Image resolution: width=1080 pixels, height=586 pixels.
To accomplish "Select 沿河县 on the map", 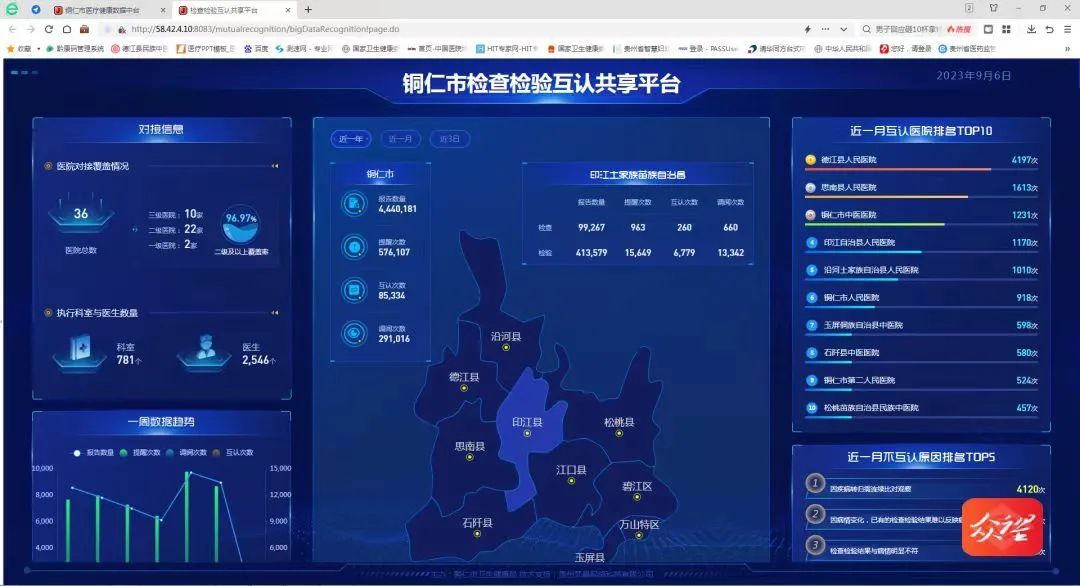I will [506, 337].
